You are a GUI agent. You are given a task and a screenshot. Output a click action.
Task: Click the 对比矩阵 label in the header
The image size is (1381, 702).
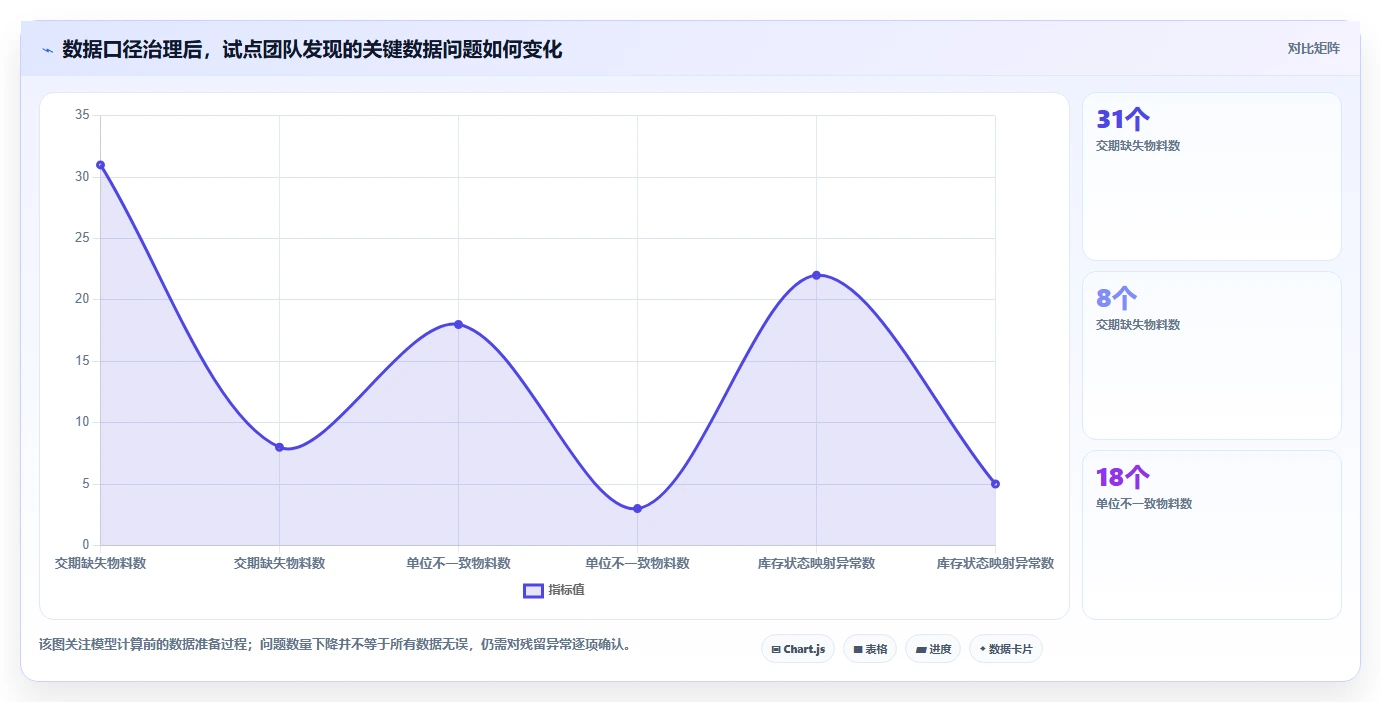pos(1313,48)
